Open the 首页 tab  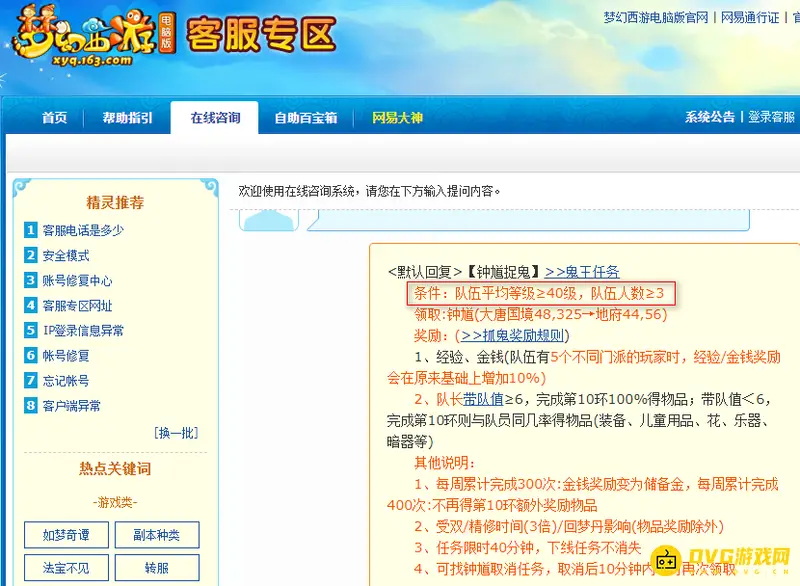click(55, 118)
